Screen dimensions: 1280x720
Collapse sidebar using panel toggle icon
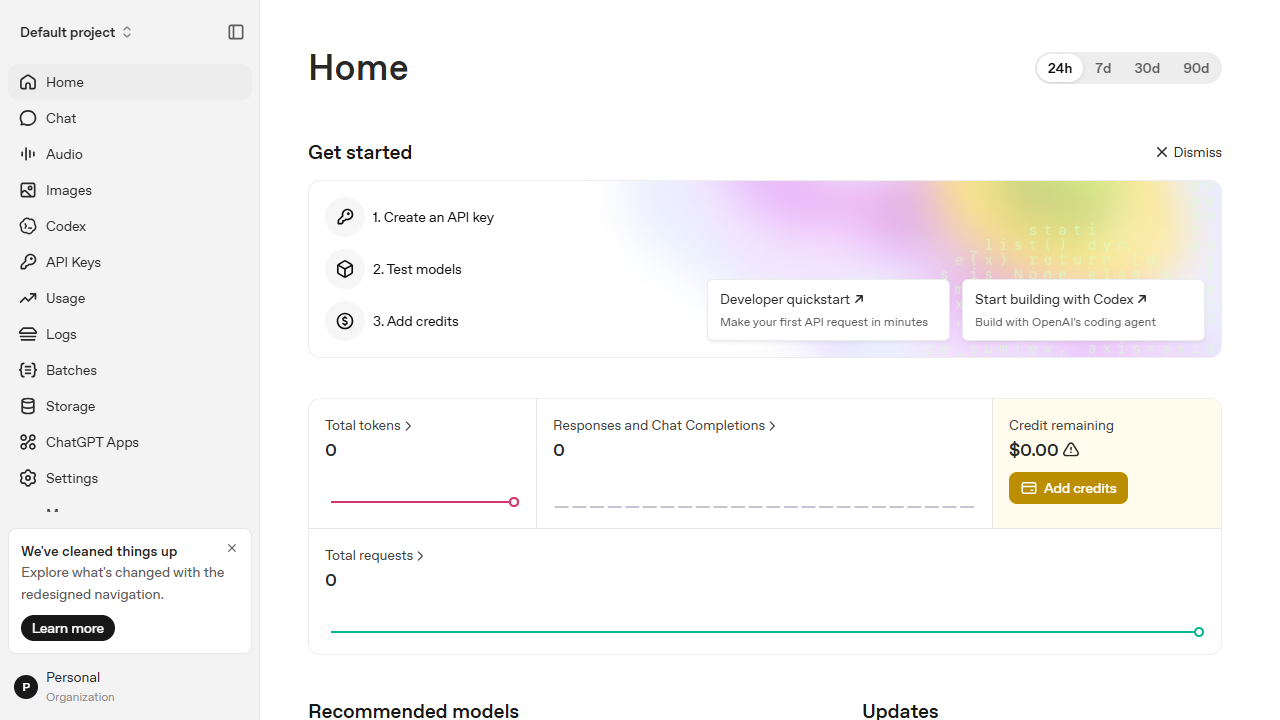(236, 32)
